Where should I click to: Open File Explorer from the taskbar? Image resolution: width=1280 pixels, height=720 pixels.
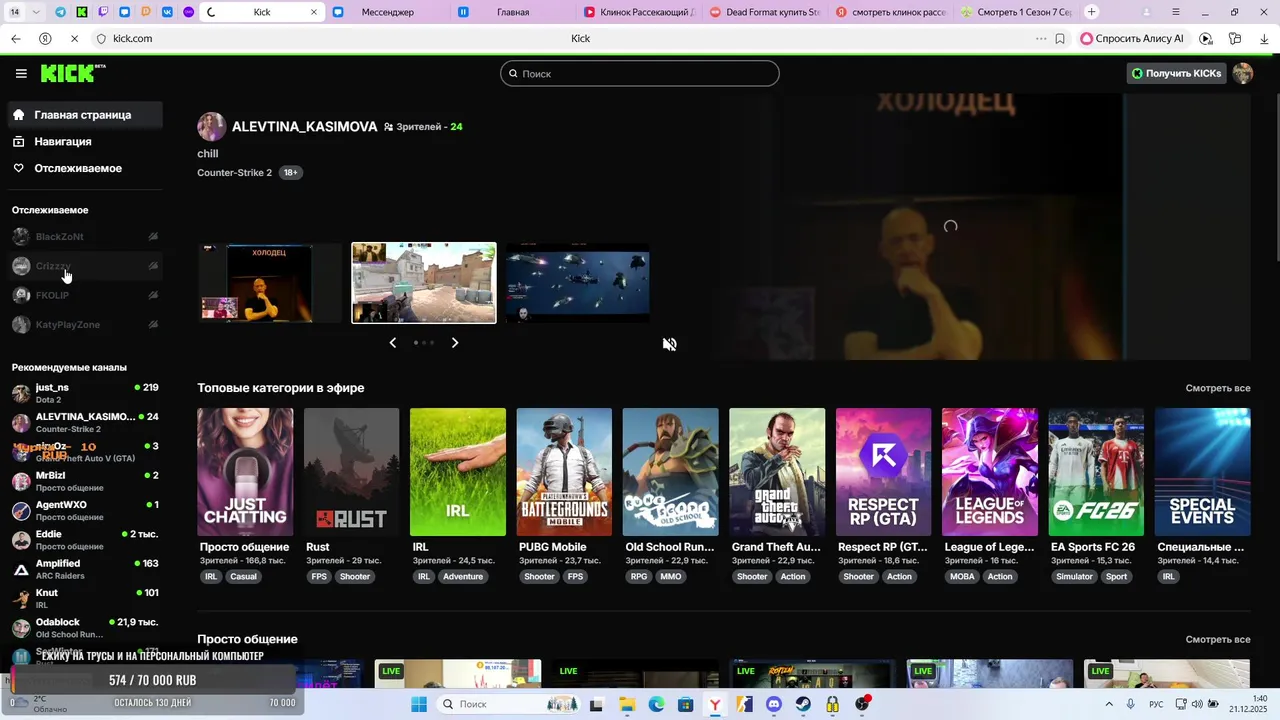(627, 704)
